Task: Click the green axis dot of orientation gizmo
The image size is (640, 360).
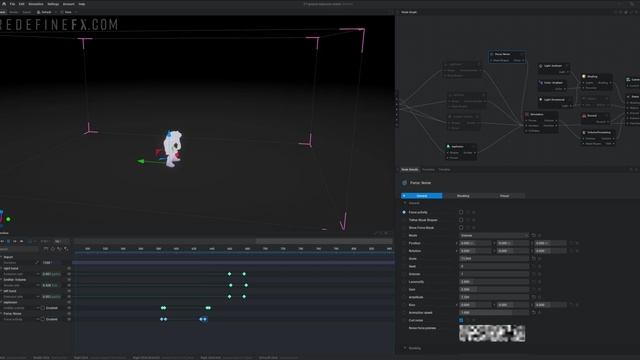Action: tap(8, 219)
